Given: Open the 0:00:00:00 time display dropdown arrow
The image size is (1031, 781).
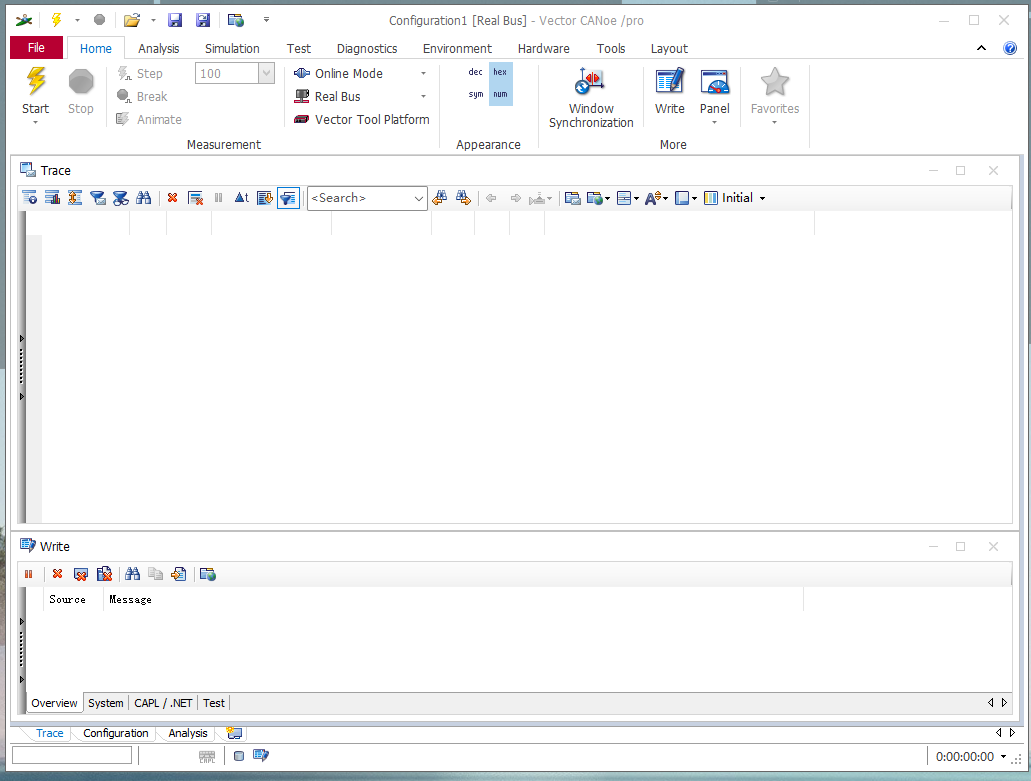Looking at the screenshot, I should (1003, 757).
